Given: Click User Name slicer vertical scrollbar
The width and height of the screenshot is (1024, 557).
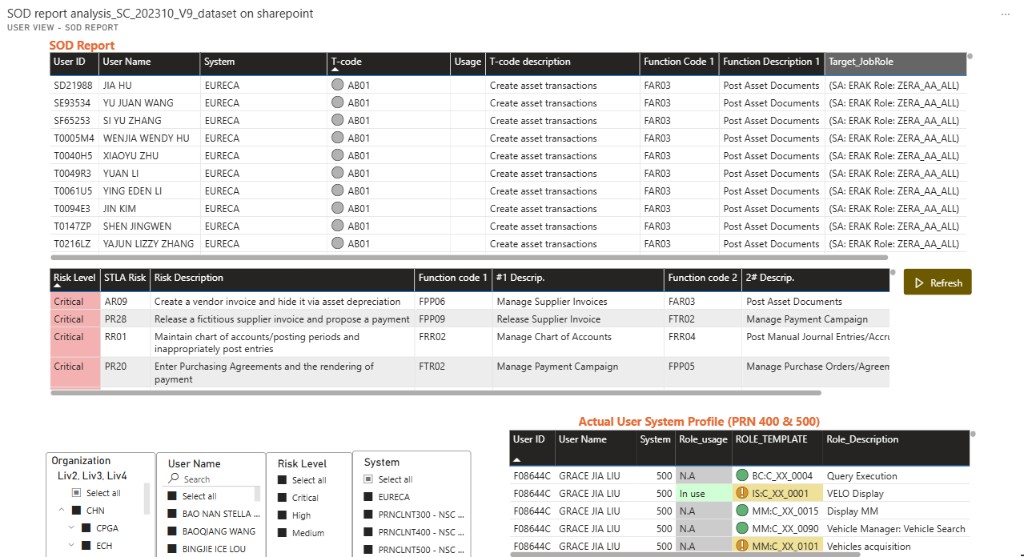Looking at the screenshot, I should tap(257, 494).
